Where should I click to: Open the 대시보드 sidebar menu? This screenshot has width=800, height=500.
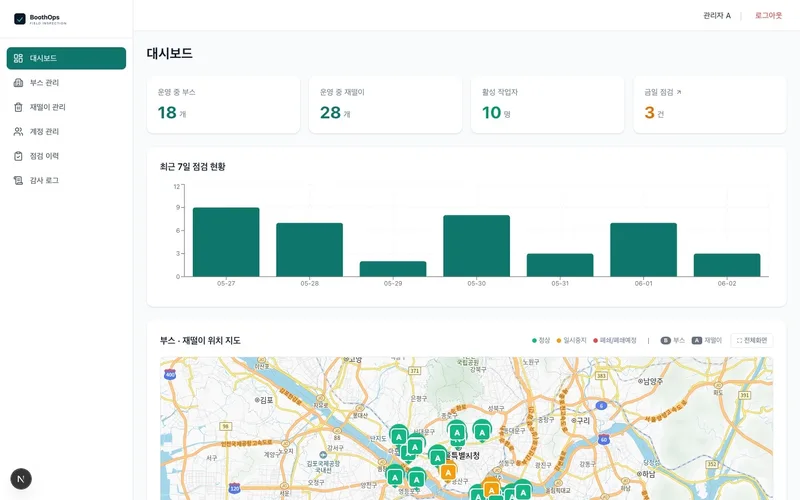pyautogui.click(x=66, y=58)
